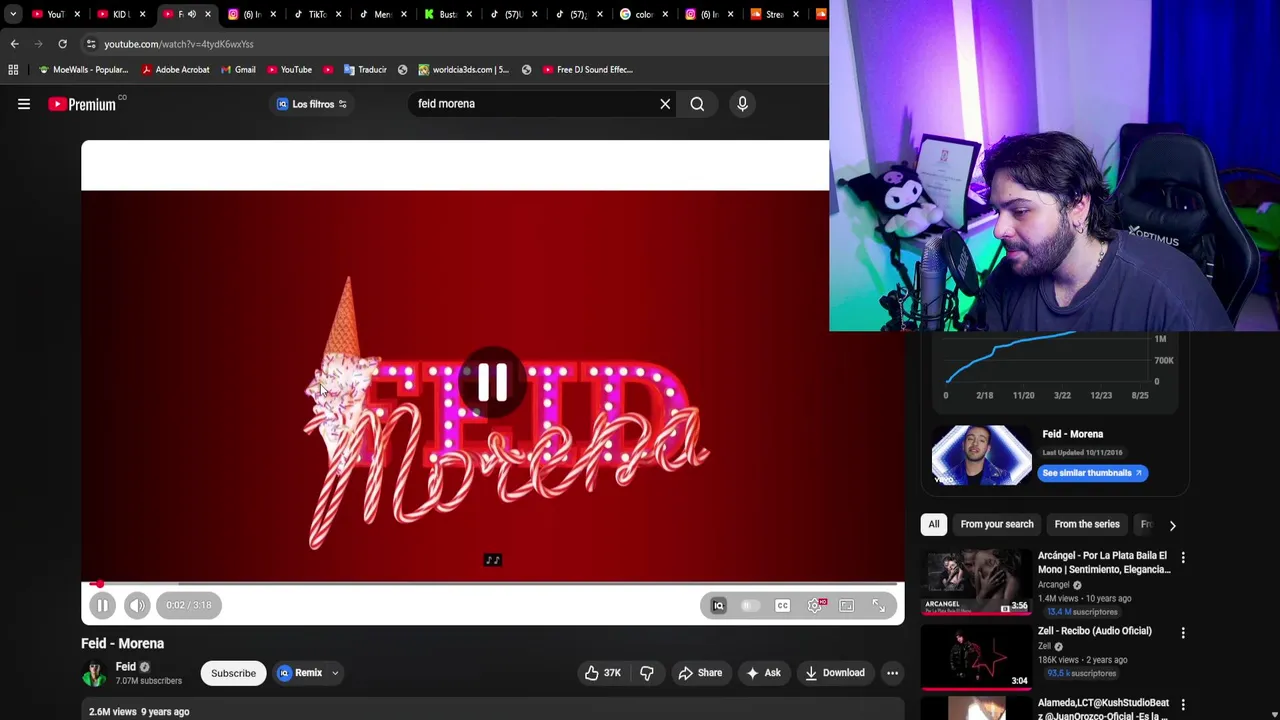Dislike the video with thumbs-down
This screenshot has height=720, width=1280.
click(647, 673)
